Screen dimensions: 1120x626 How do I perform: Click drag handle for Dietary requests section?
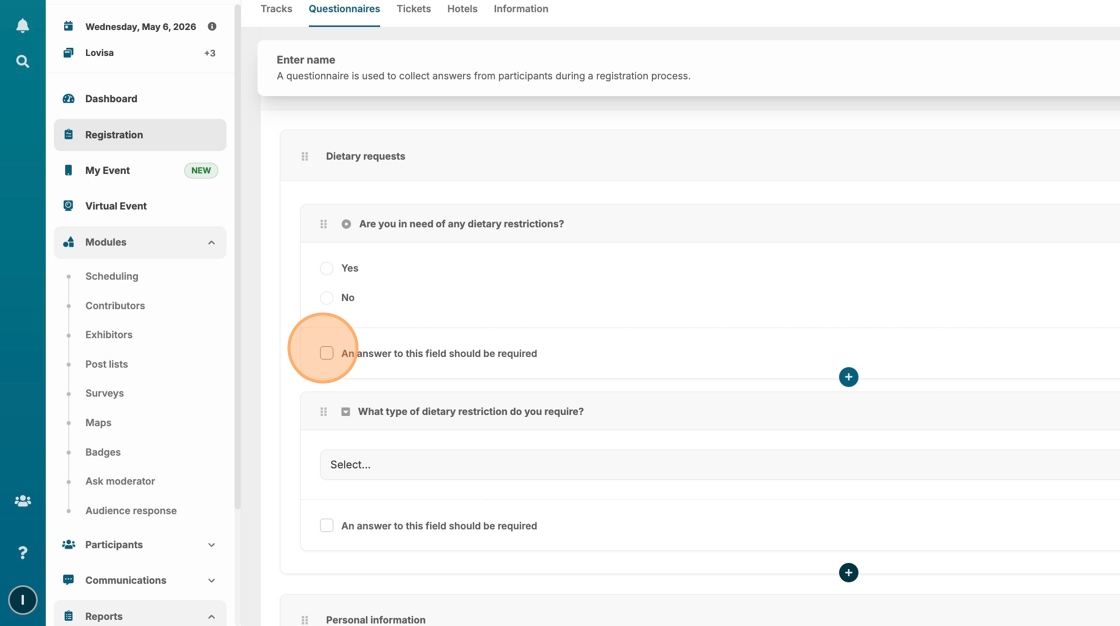pos(305,157)
